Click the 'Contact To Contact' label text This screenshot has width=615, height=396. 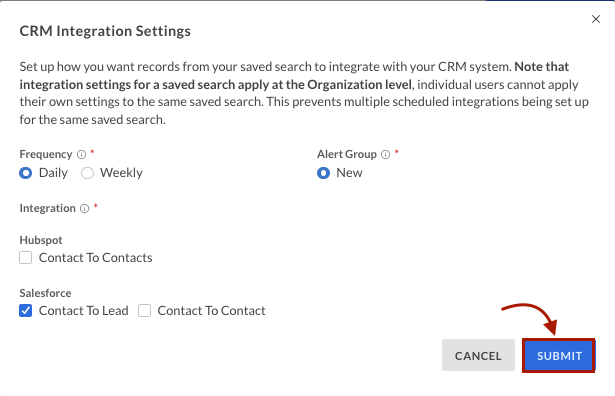211,311
